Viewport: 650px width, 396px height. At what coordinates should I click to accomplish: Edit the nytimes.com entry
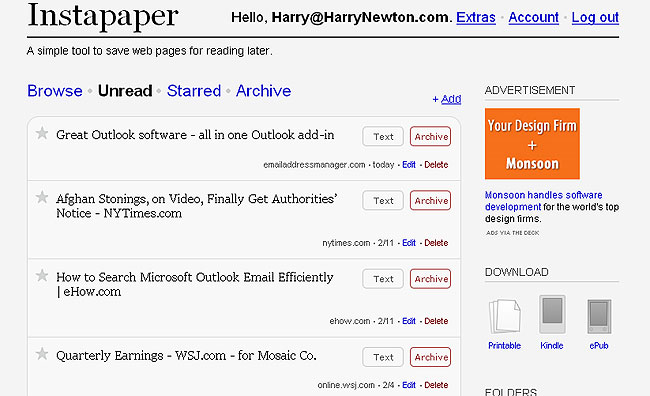409,243
